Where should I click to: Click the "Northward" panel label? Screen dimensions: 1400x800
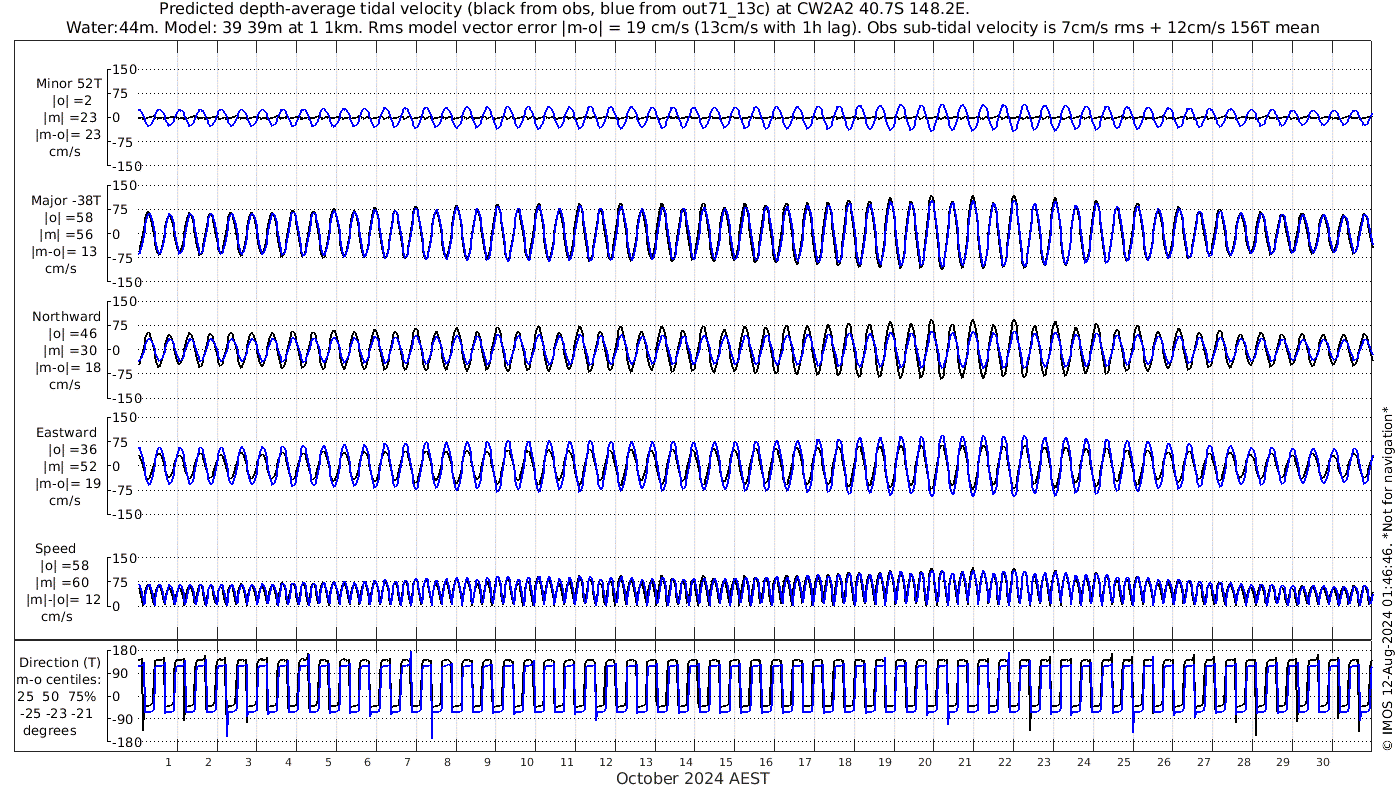[x=67, y=317]
